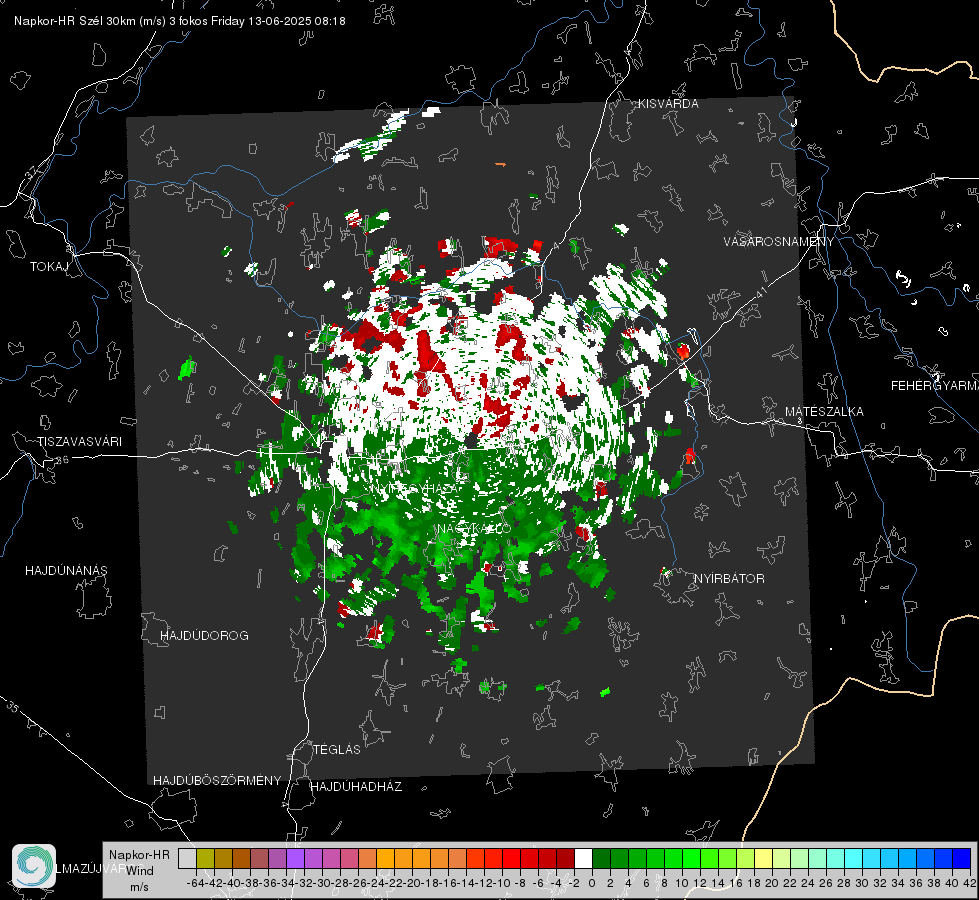979x900 pixels.
Task: Pick the white swatch between -2 and 0
Action: click(583, 858)
